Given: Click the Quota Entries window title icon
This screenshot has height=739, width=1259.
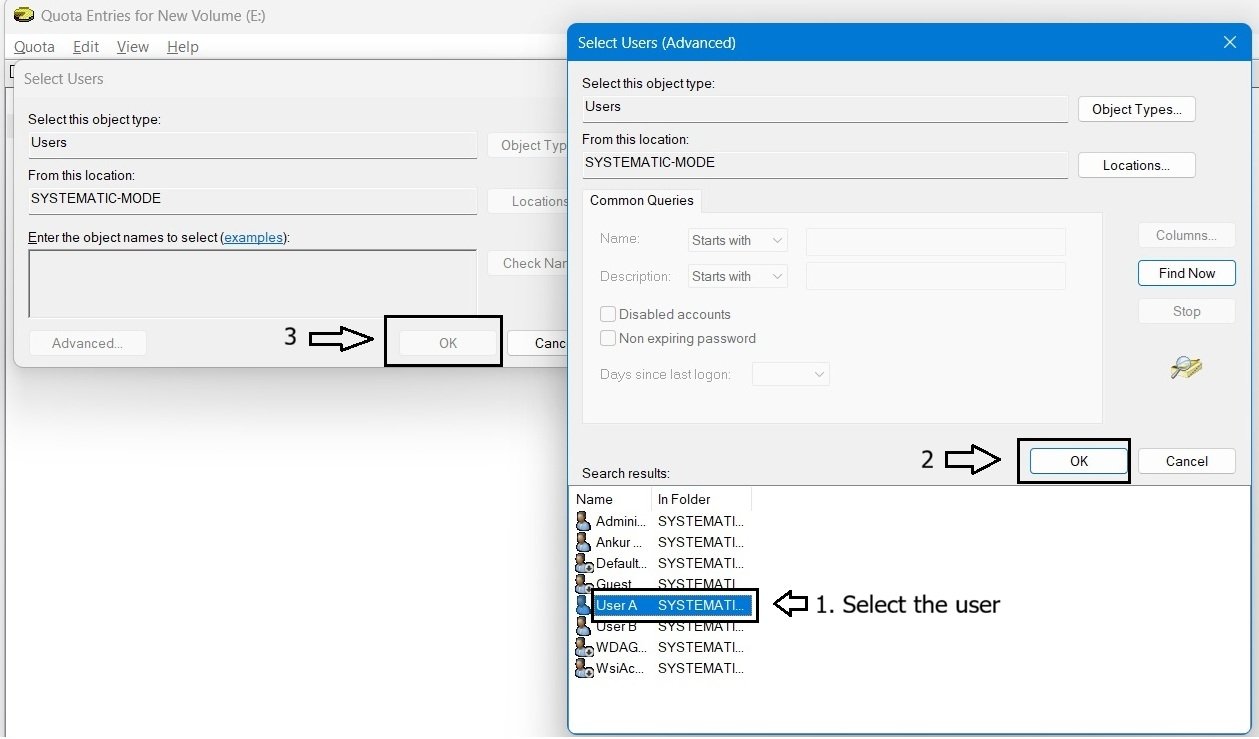Looking at the screenshot, I should (23, 15).
